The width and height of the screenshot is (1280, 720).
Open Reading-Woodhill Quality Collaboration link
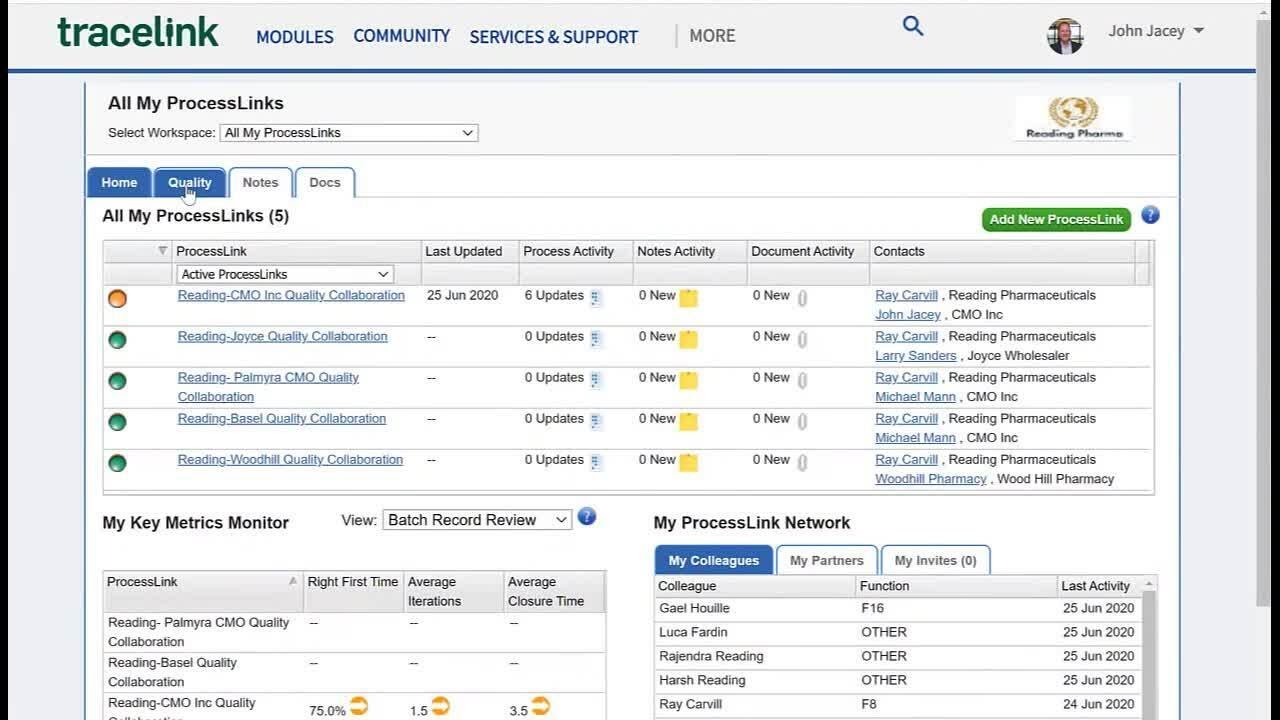point(290,459)
